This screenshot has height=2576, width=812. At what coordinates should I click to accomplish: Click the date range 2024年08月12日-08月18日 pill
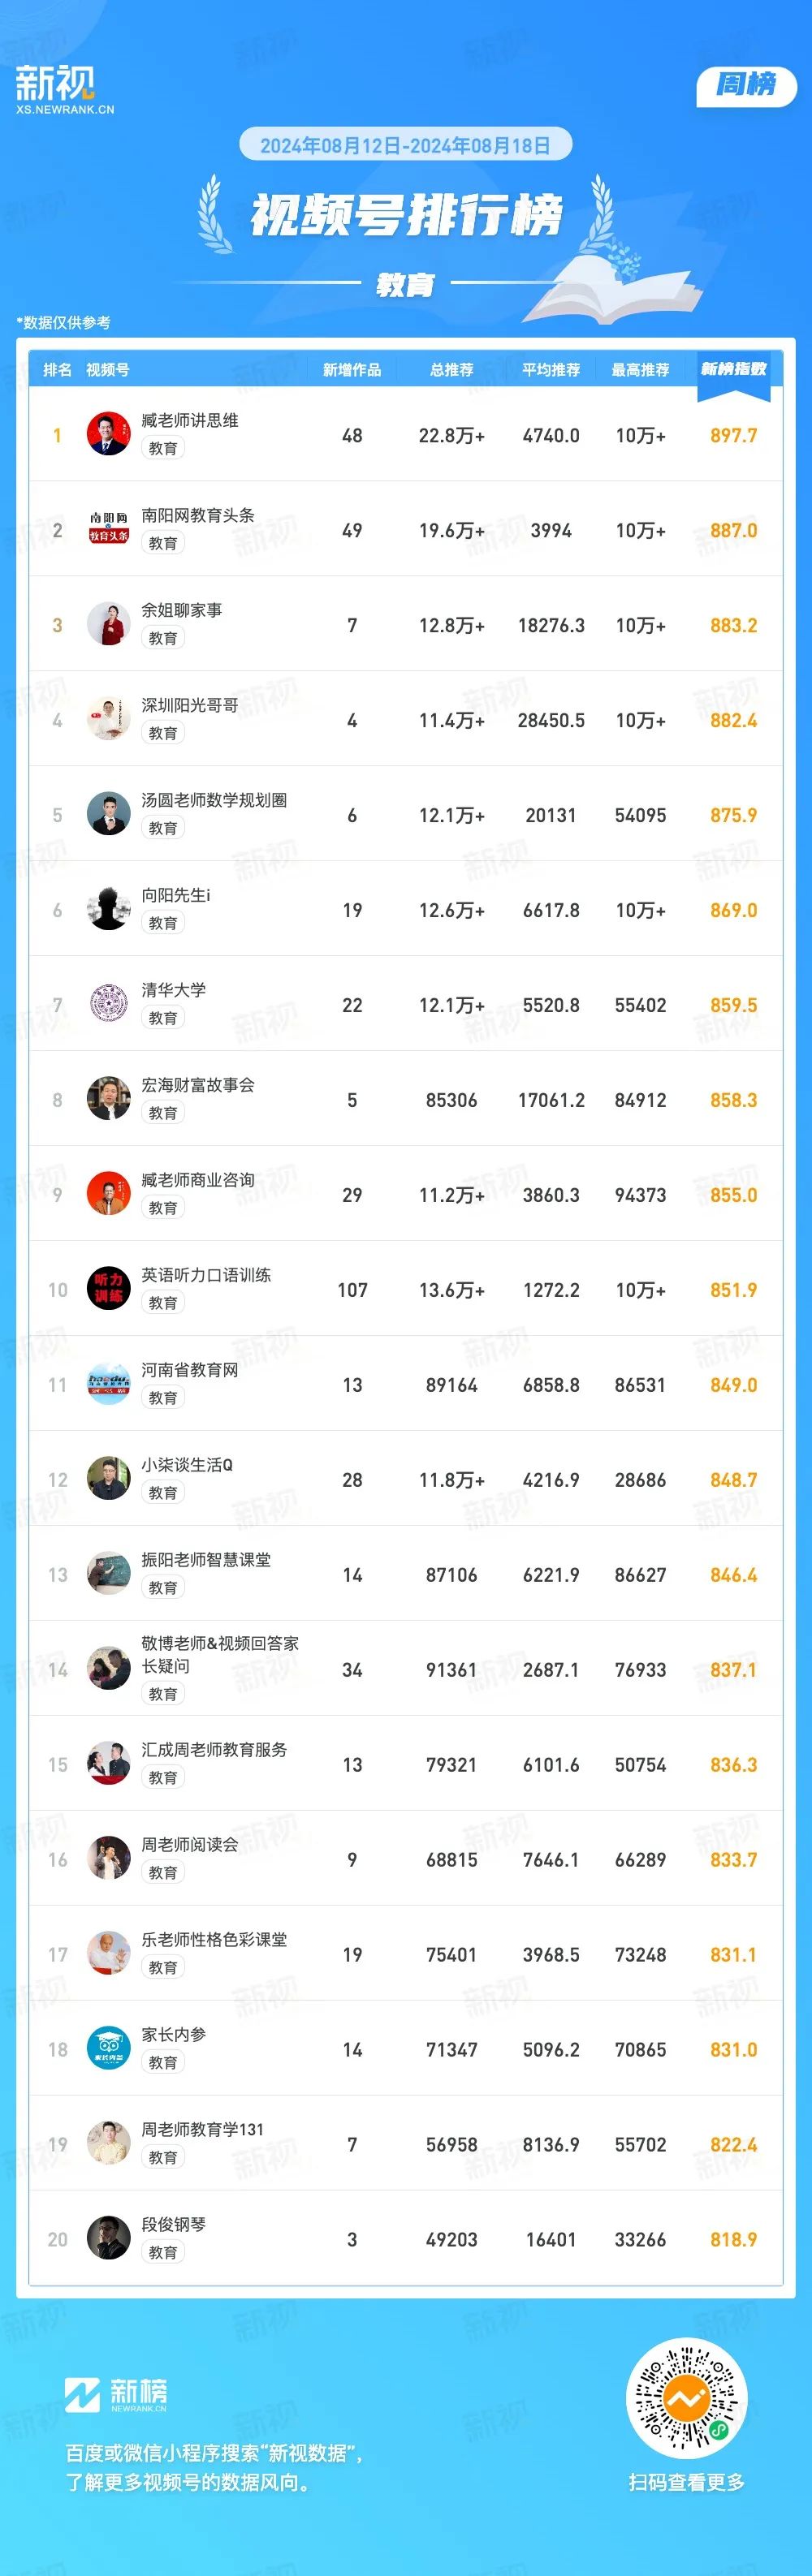point(405,145)
